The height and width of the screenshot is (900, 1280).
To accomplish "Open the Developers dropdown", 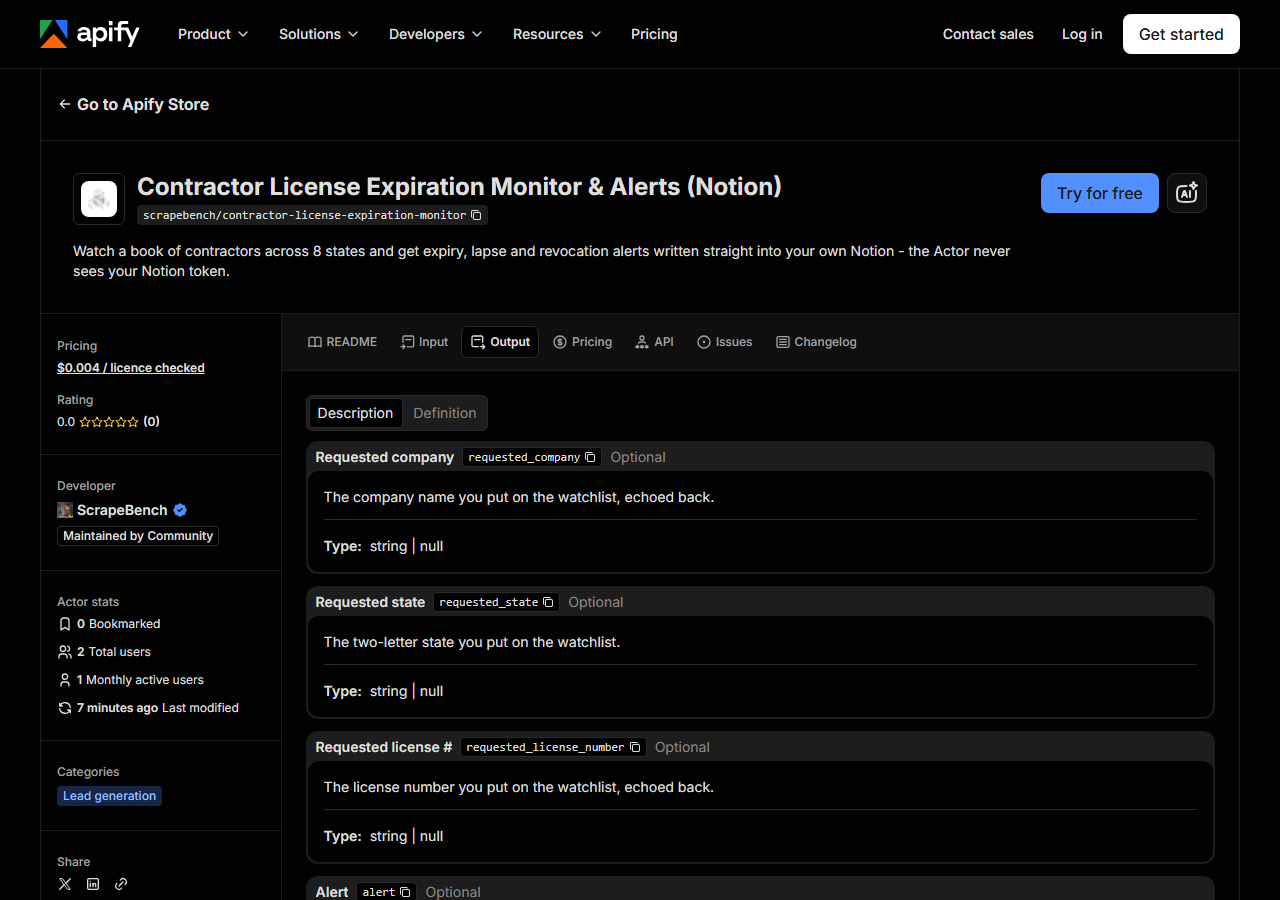I will click(x=436, y=34).
